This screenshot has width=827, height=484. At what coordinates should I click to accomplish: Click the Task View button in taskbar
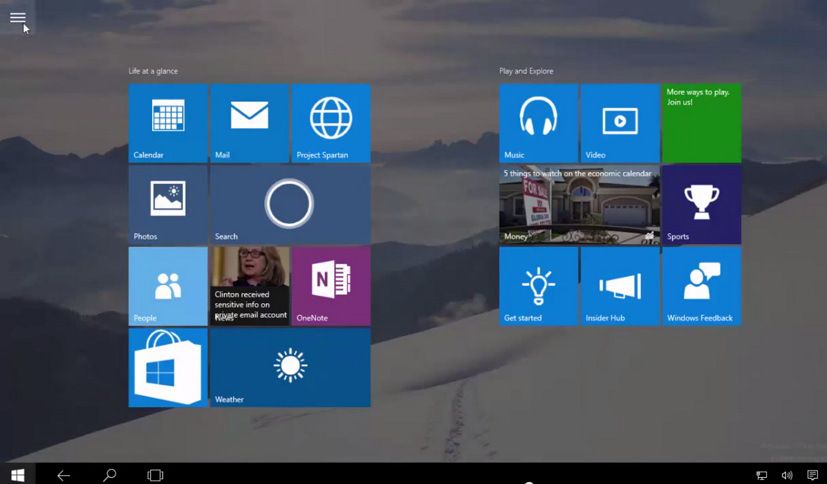(x=155, y=475)
